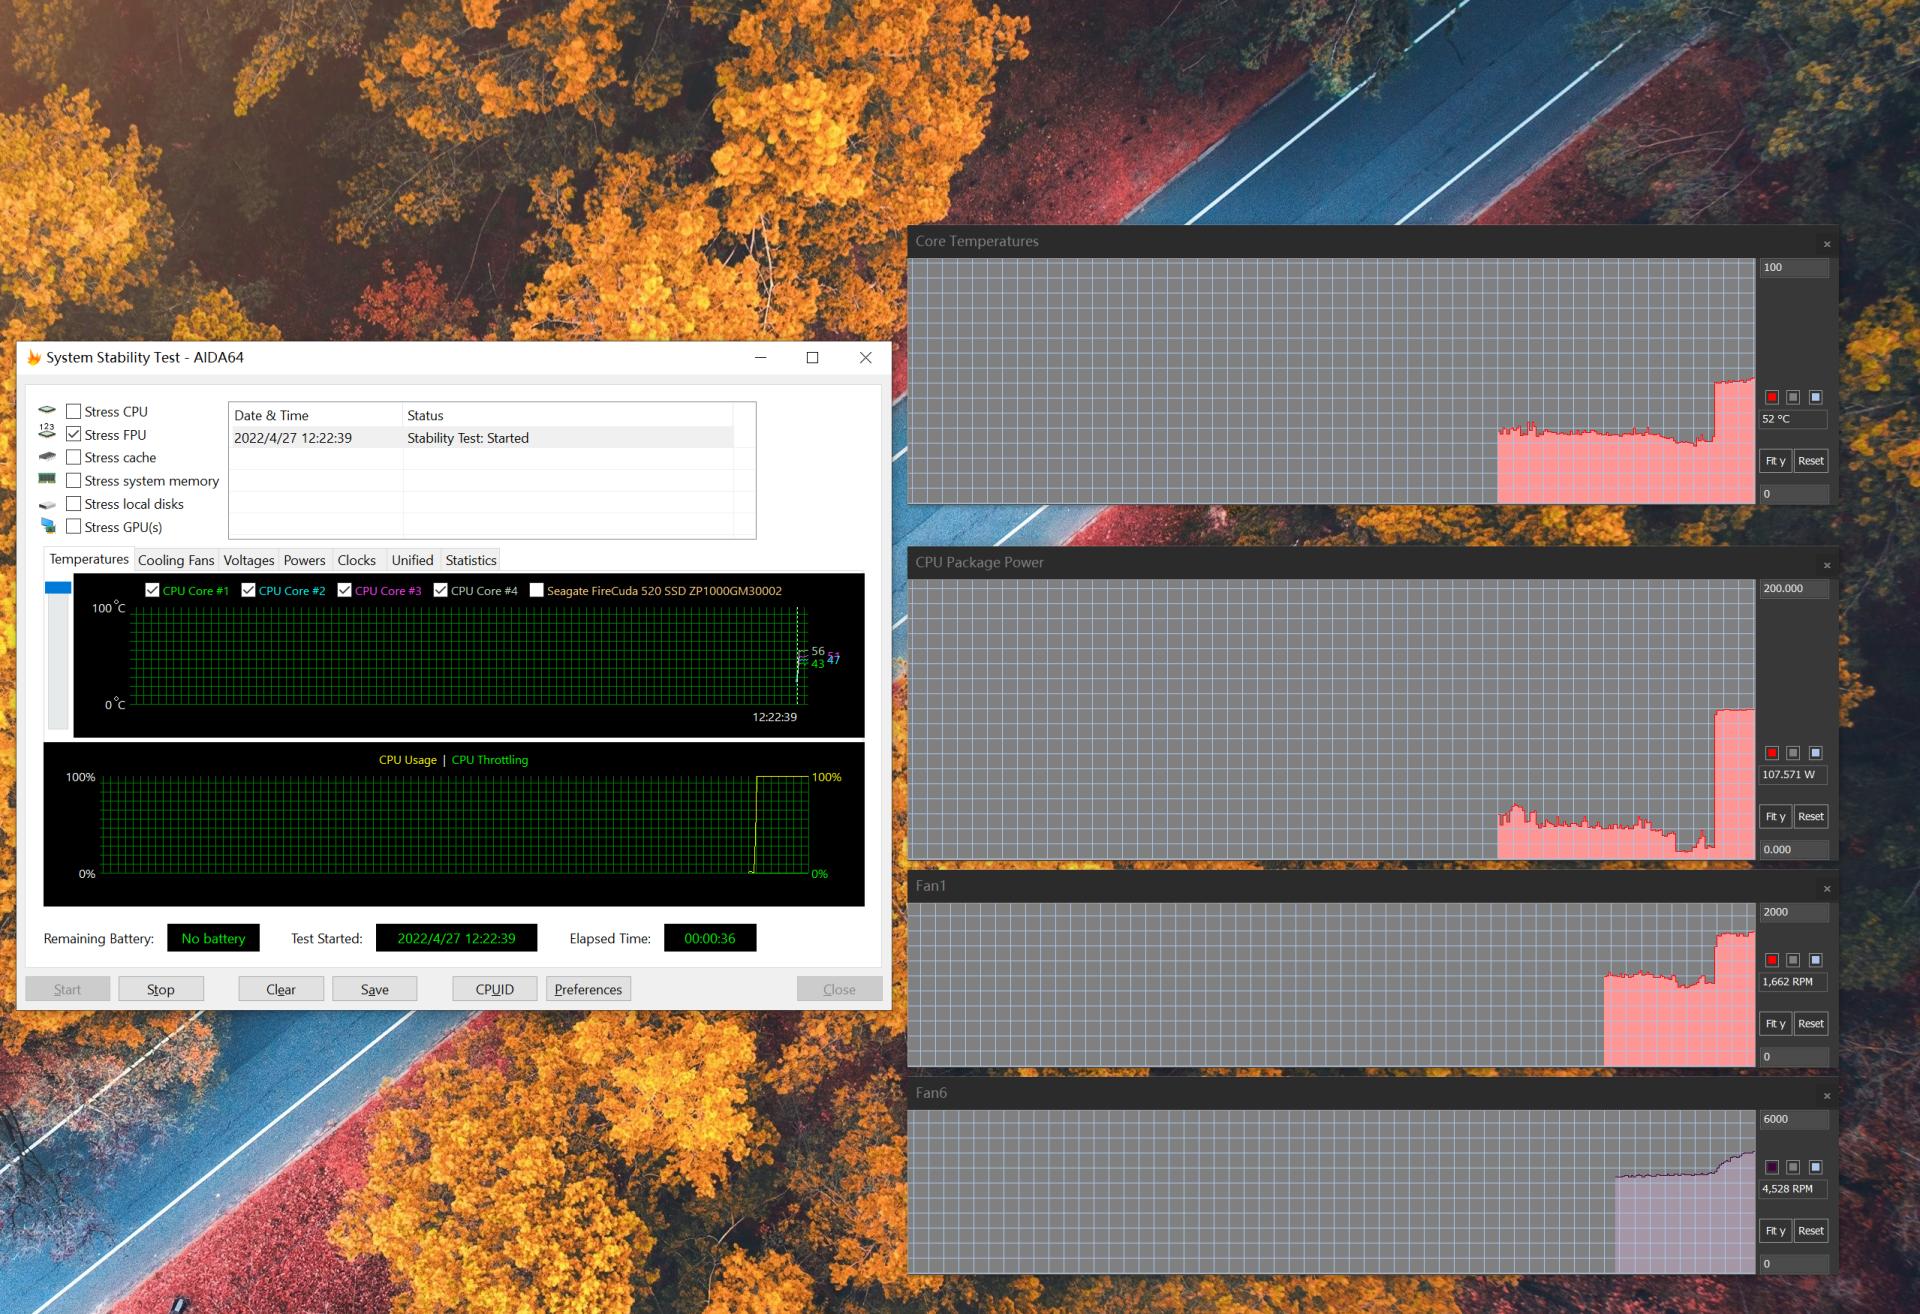Close the Fan6 panel with its x
The height and width of the screenshot is (1314, 1920).
1828,1095
